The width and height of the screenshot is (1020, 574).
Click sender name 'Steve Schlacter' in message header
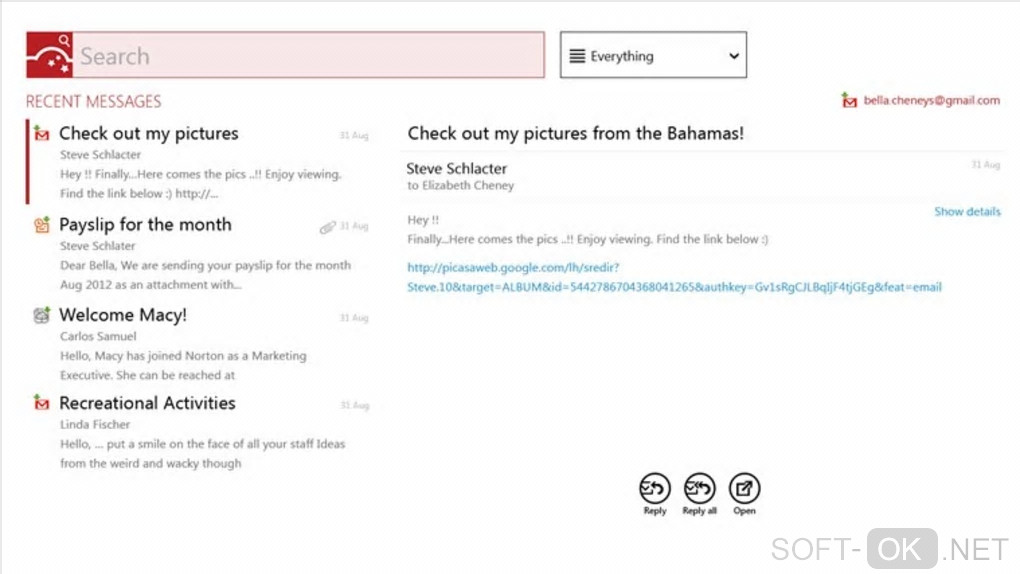tap(456, 169)
